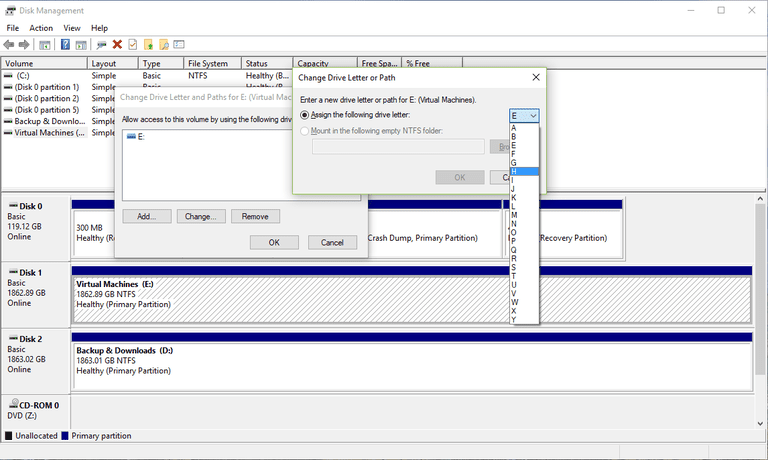The height and width of the screenshot is (460, 768).
Task: Click the drive connection icon left of the red X
Action: click(101, 45)
